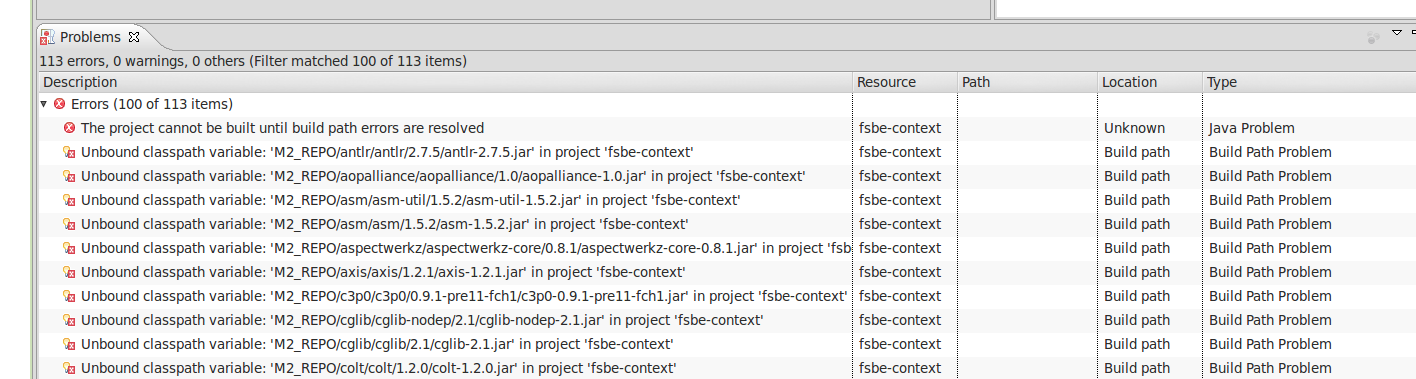Click the red Errors group icon
This screenshot has width=1416, height=379.
pyautogui.click(x=60, y=104)
